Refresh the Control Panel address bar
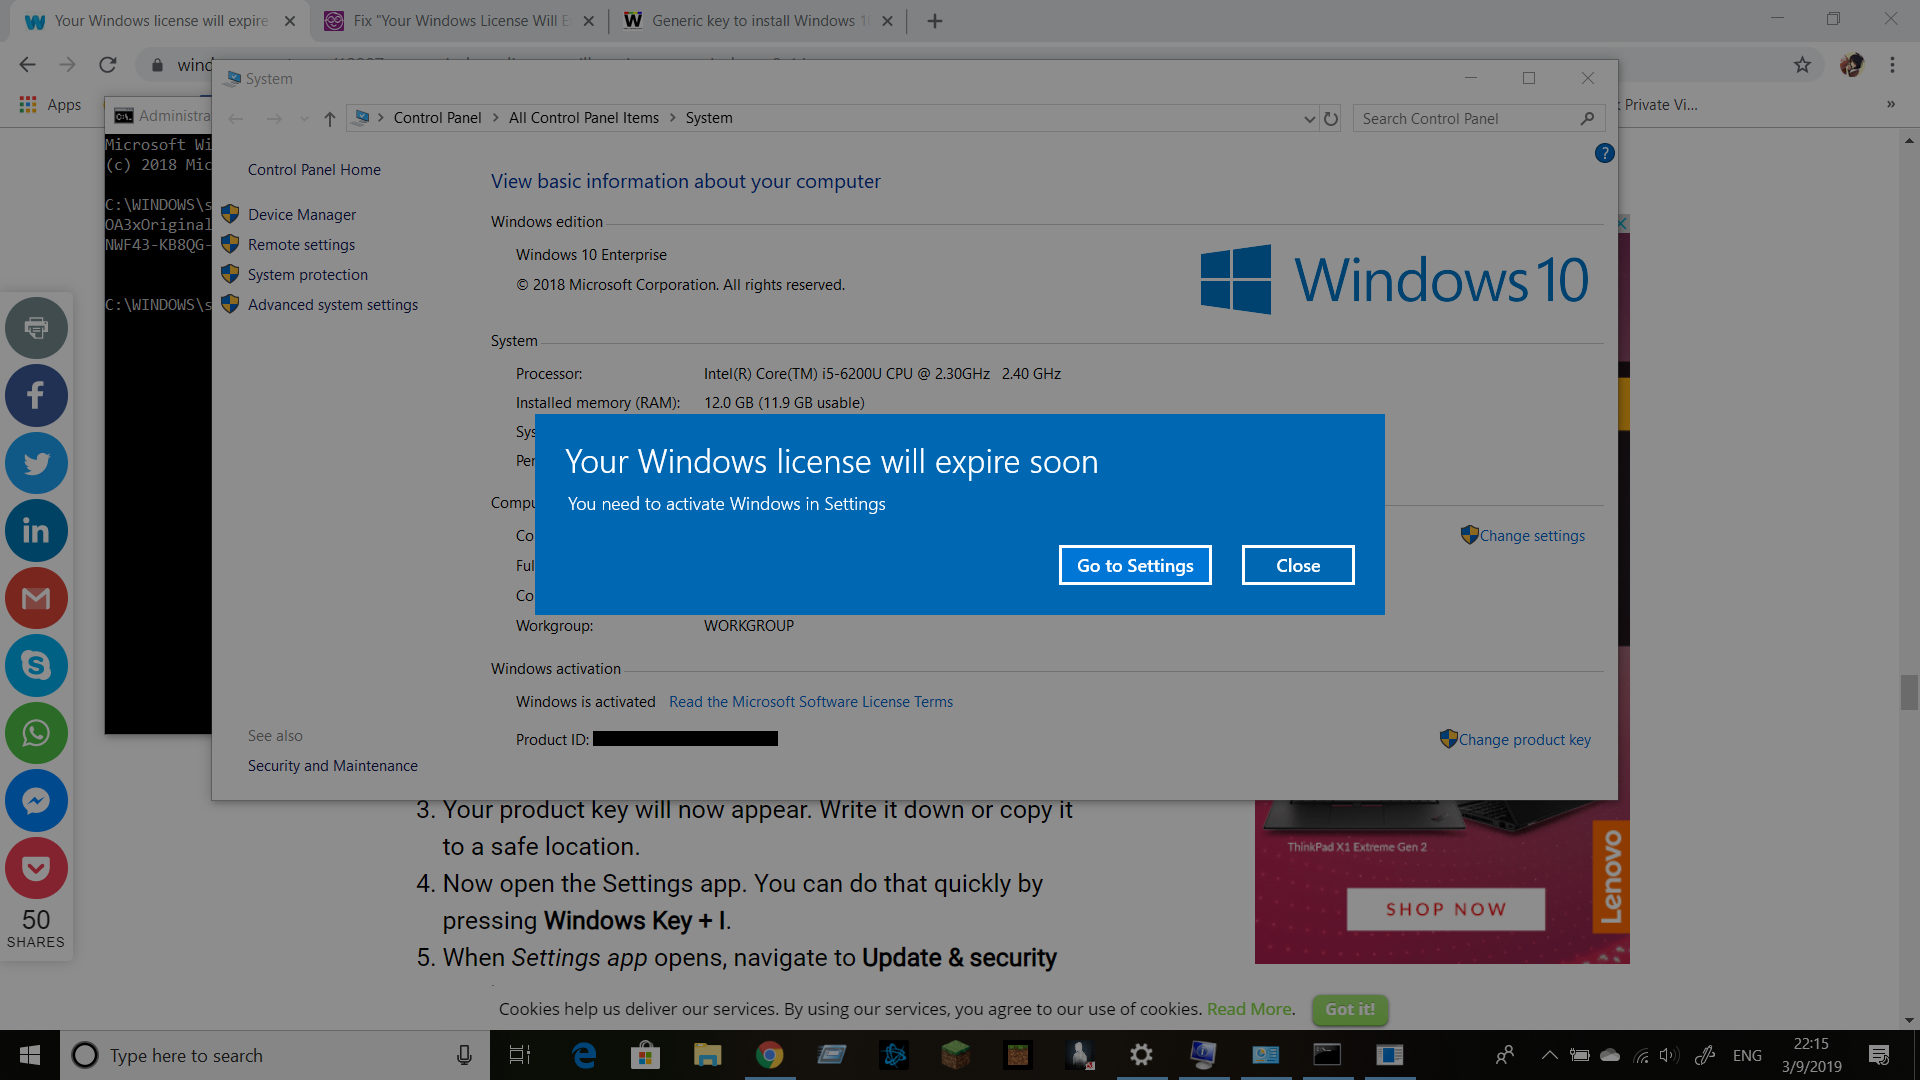Image resolution: width=1920 pixels, height=1080 pixels. (1330, 118)
